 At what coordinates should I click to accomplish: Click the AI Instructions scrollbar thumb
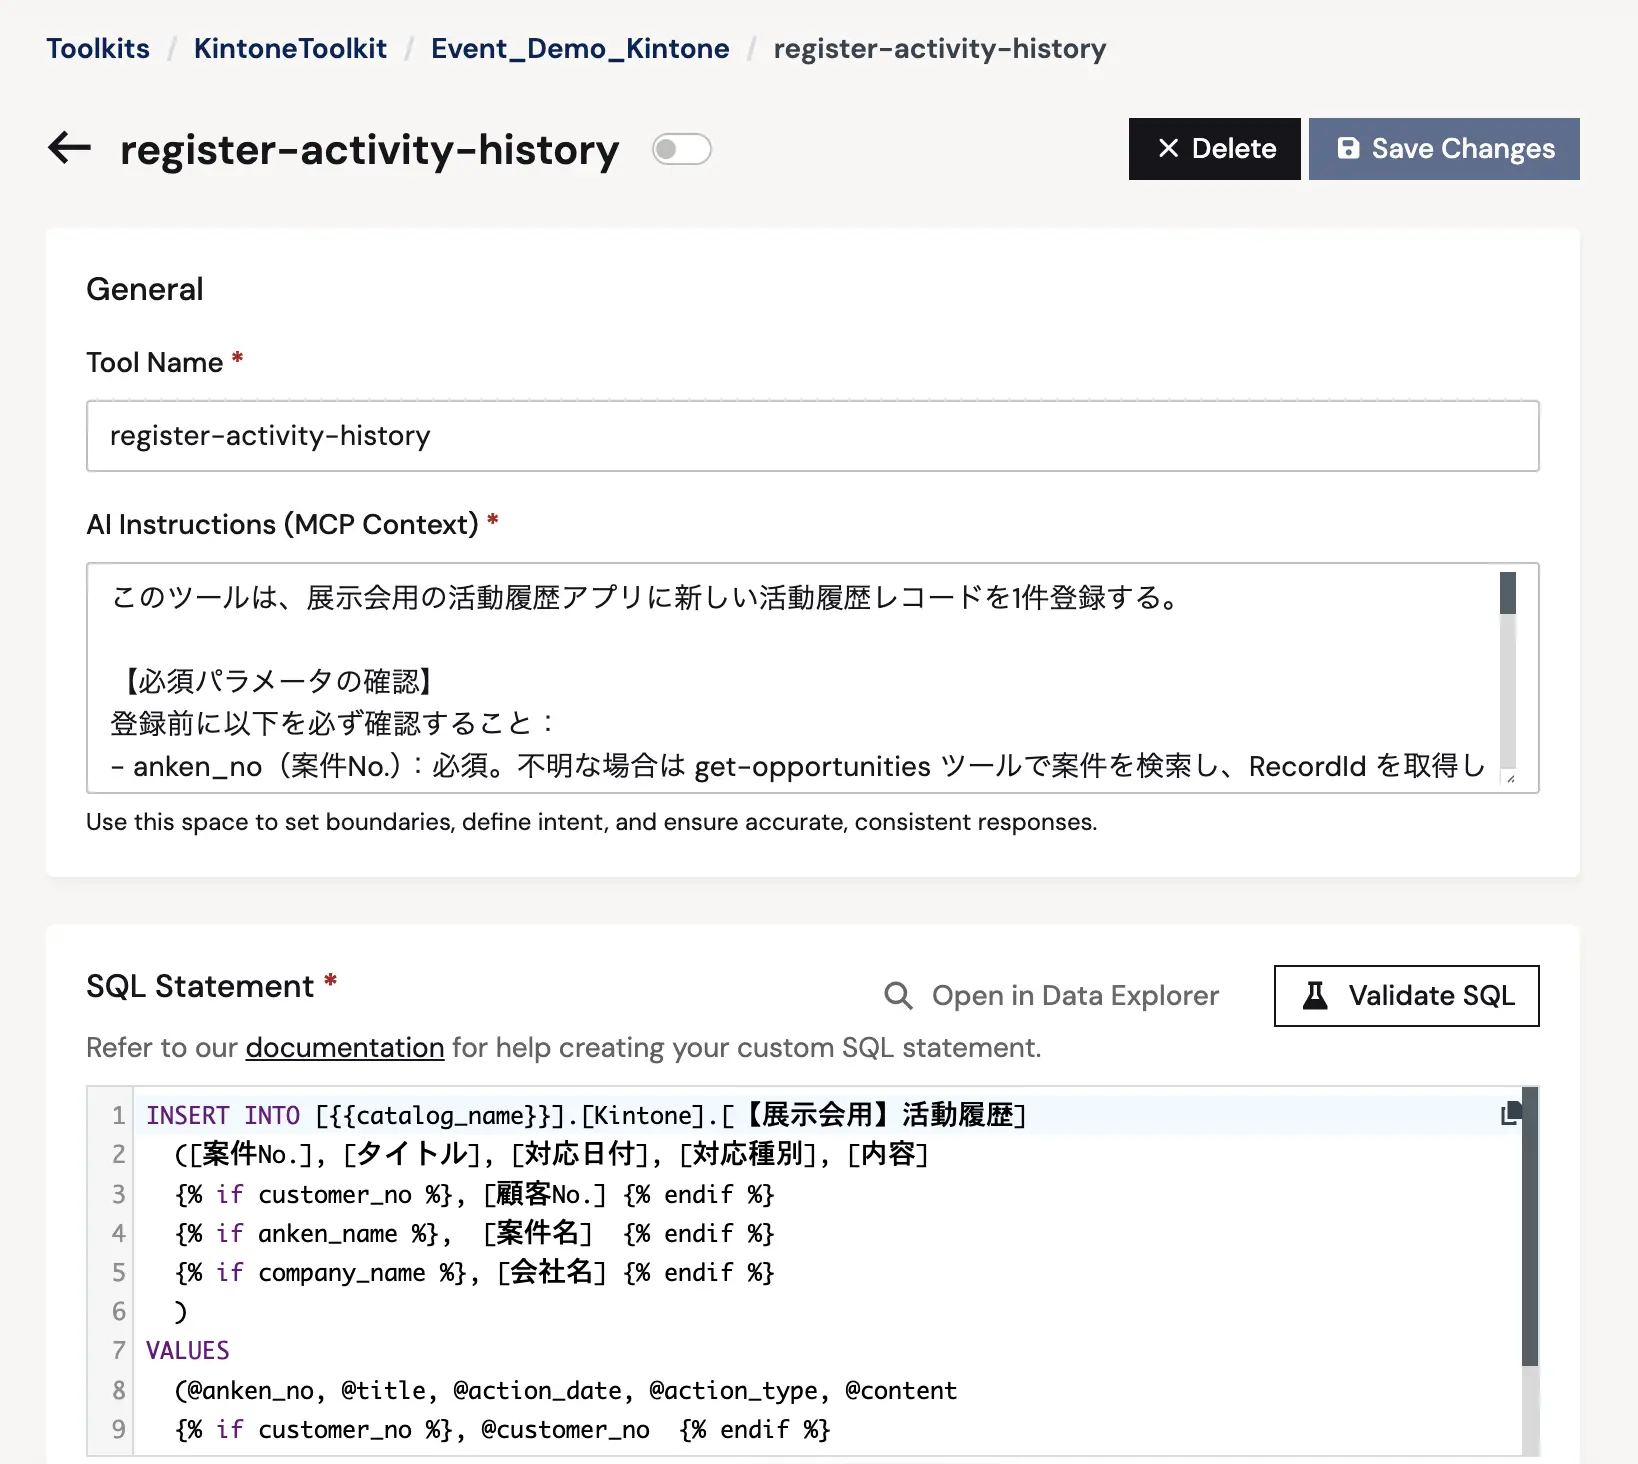click(1508, 593)
